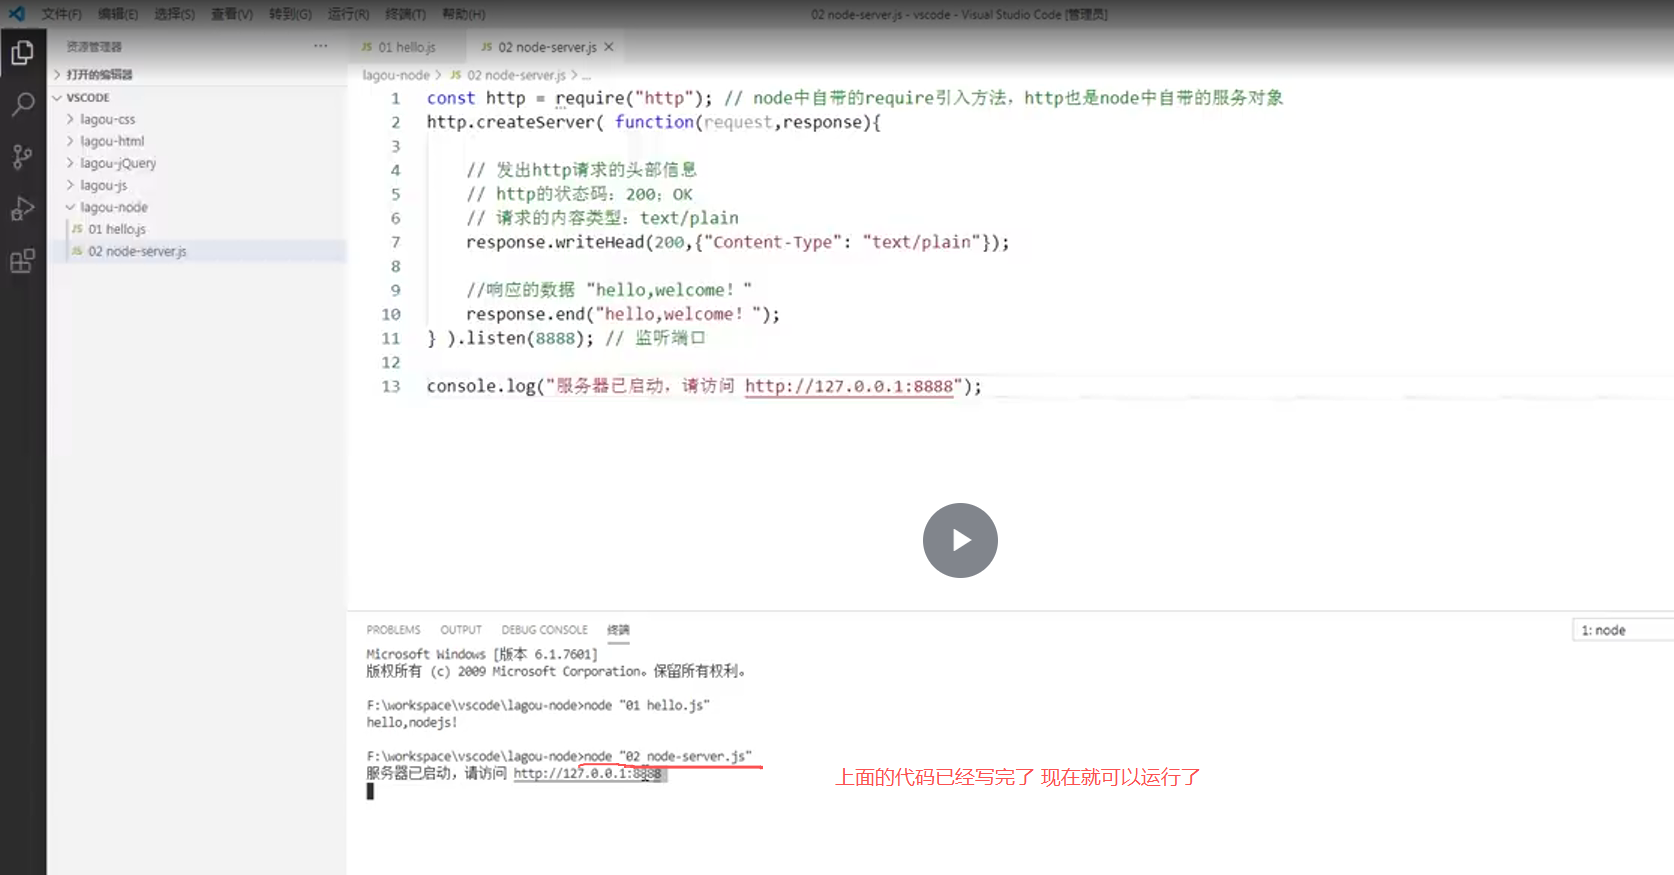Switch to the PROBLEMS panel tab
The height and width of the screenshot is (875, 1674).
394,630
